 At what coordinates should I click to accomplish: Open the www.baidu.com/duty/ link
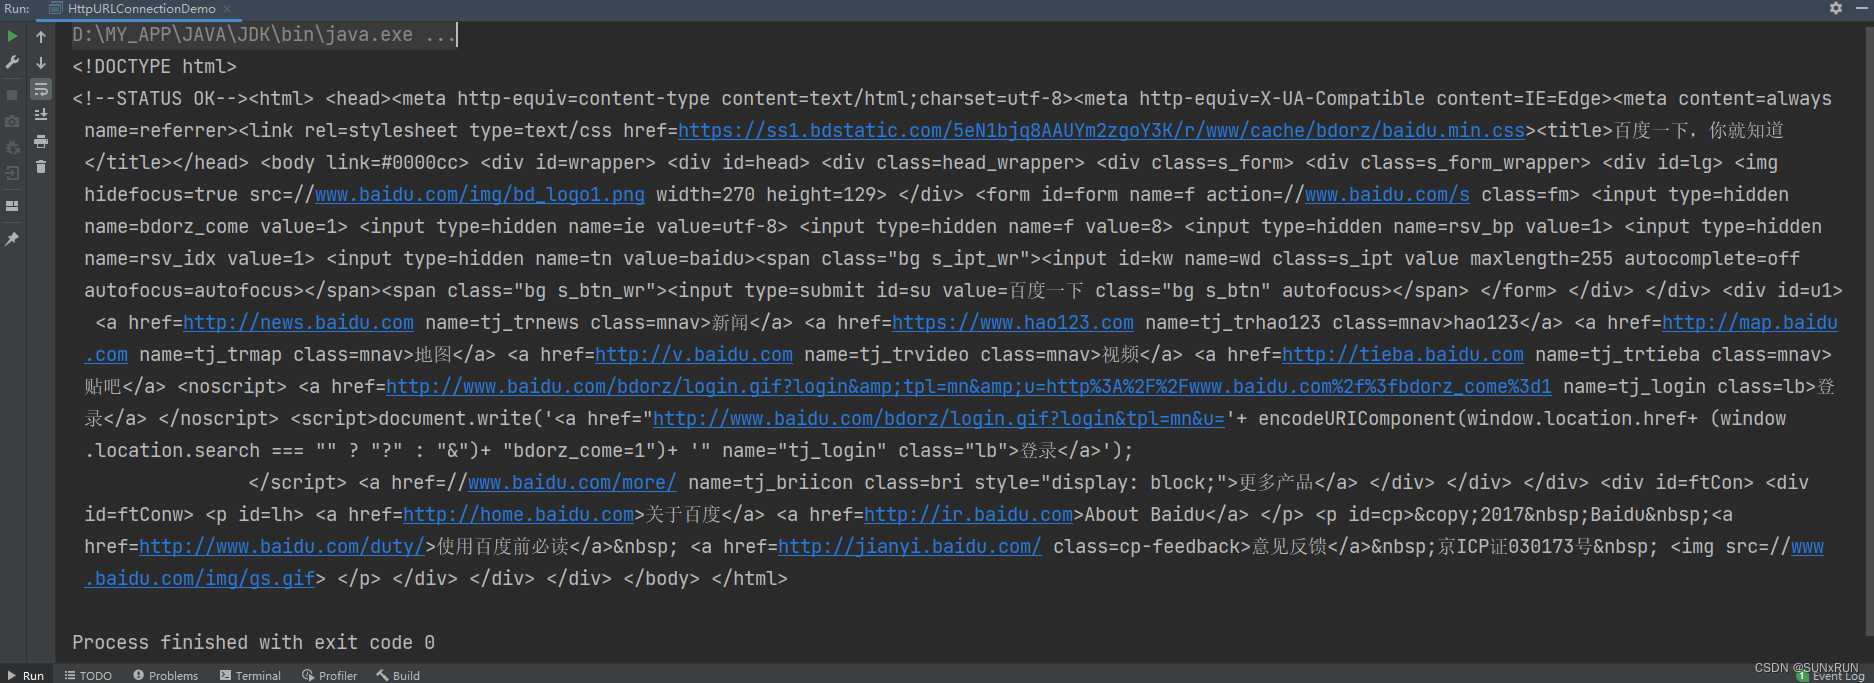coord(282,546)
